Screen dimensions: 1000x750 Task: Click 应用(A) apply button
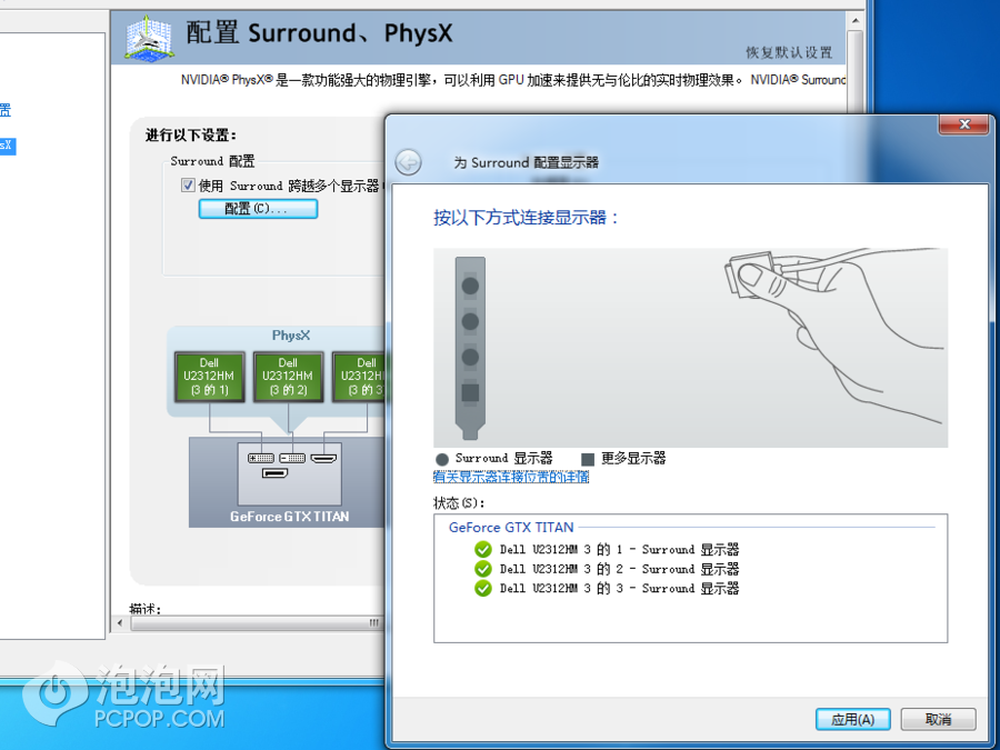point(853,719)
